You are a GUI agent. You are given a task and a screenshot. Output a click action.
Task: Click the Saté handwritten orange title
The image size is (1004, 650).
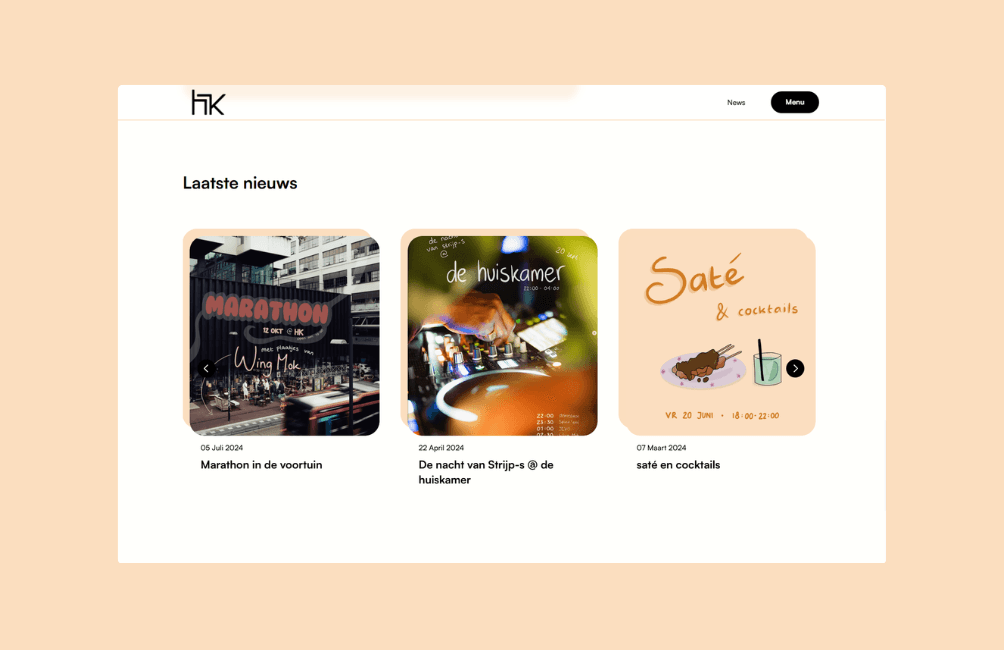point(695,279)
